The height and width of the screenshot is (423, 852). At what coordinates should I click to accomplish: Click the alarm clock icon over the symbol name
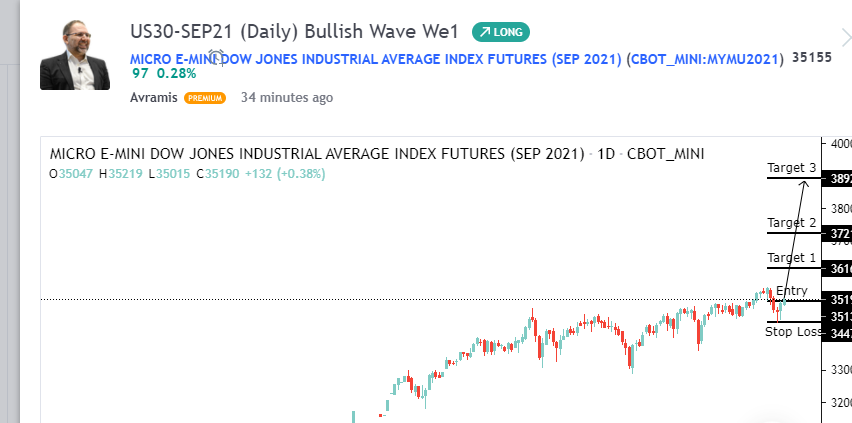point(215,58)
